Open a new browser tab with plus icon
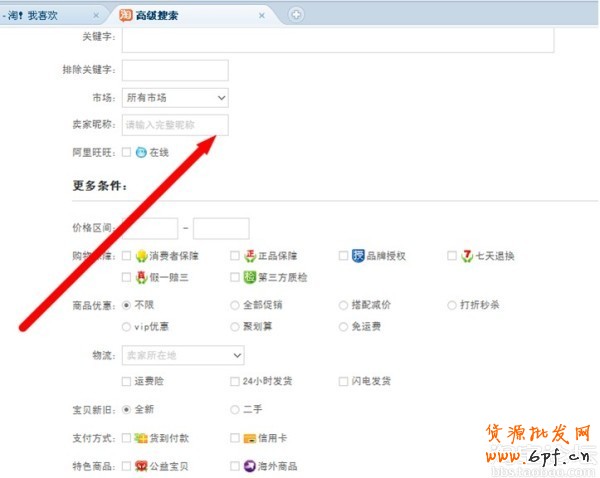Viewport: 600px width, 478px height. 296,14
